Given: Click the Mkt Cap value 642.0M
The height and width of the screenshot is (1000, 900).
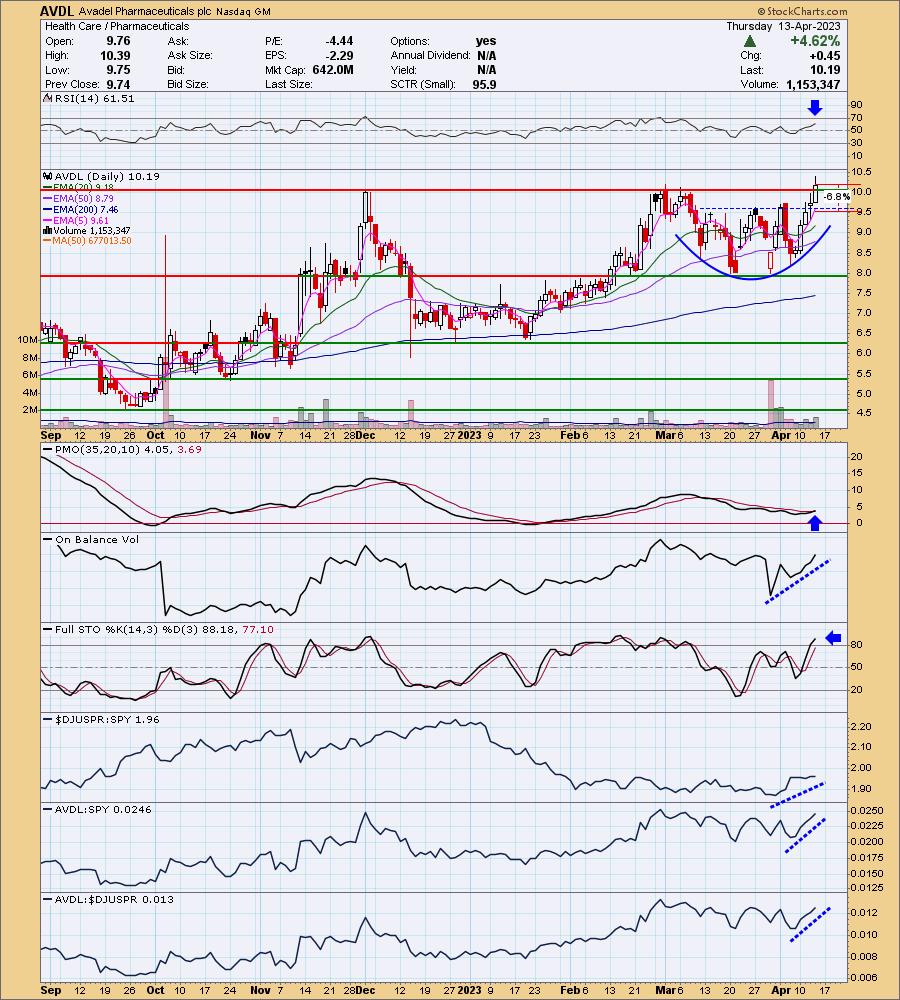Looking at the screenshot, I should 333,70.
